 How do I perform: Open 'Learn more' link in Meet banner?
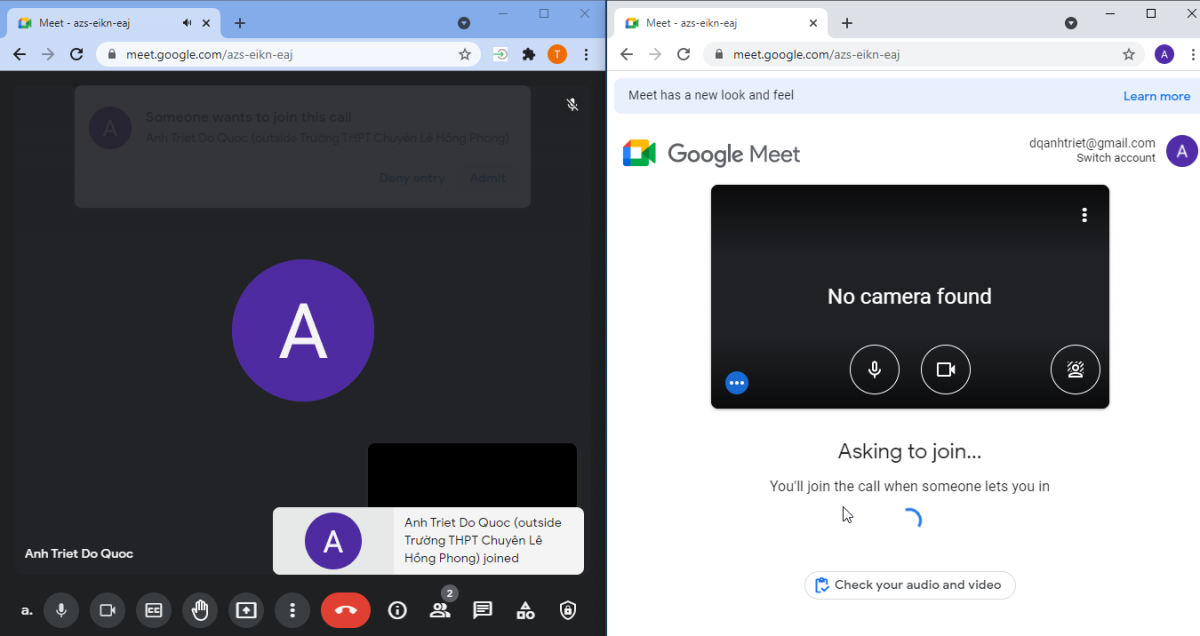(x=1157, y=96)
